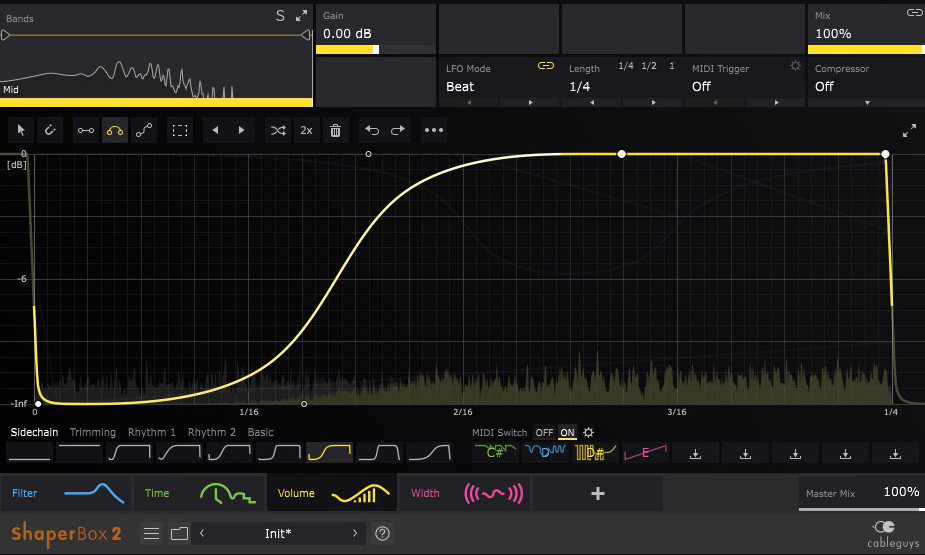
Task: Delete the wave with trash icon
Action: [x=335, y=130]
